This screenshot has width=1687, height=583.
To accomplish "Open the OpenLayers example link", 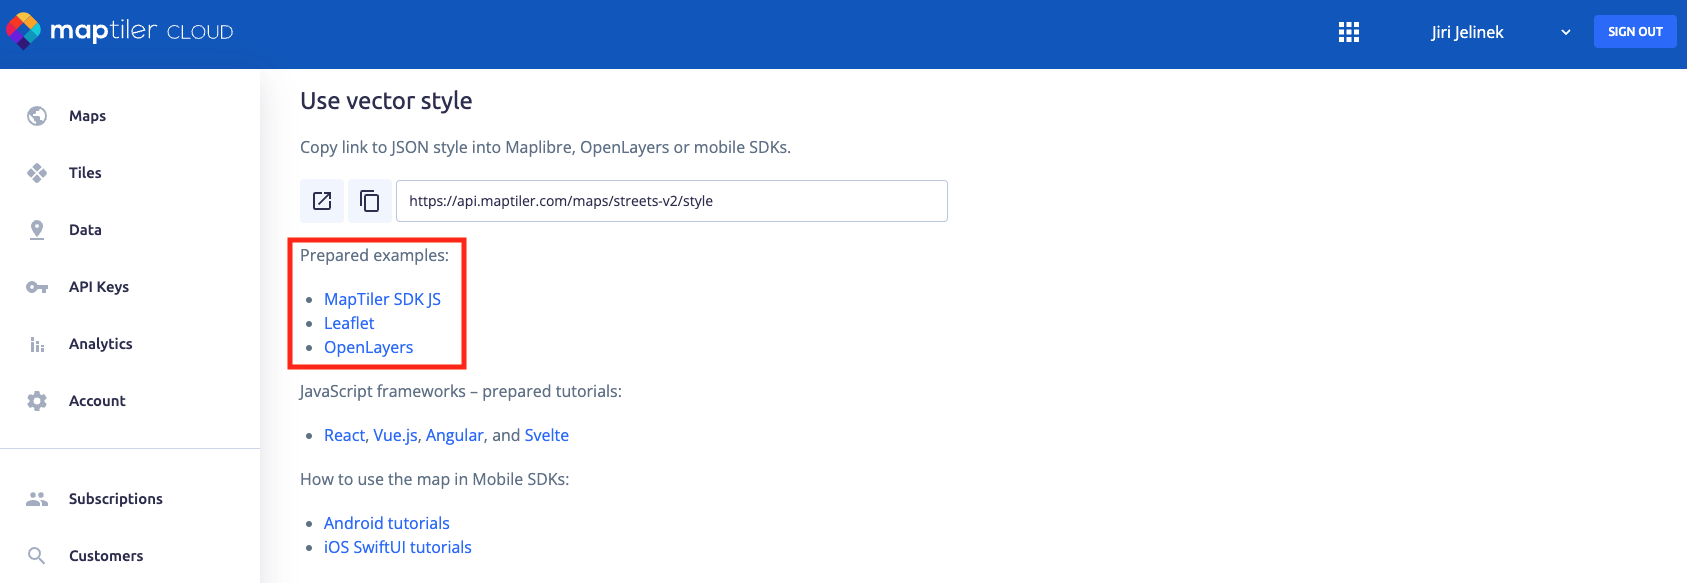I will coord(368,347).
